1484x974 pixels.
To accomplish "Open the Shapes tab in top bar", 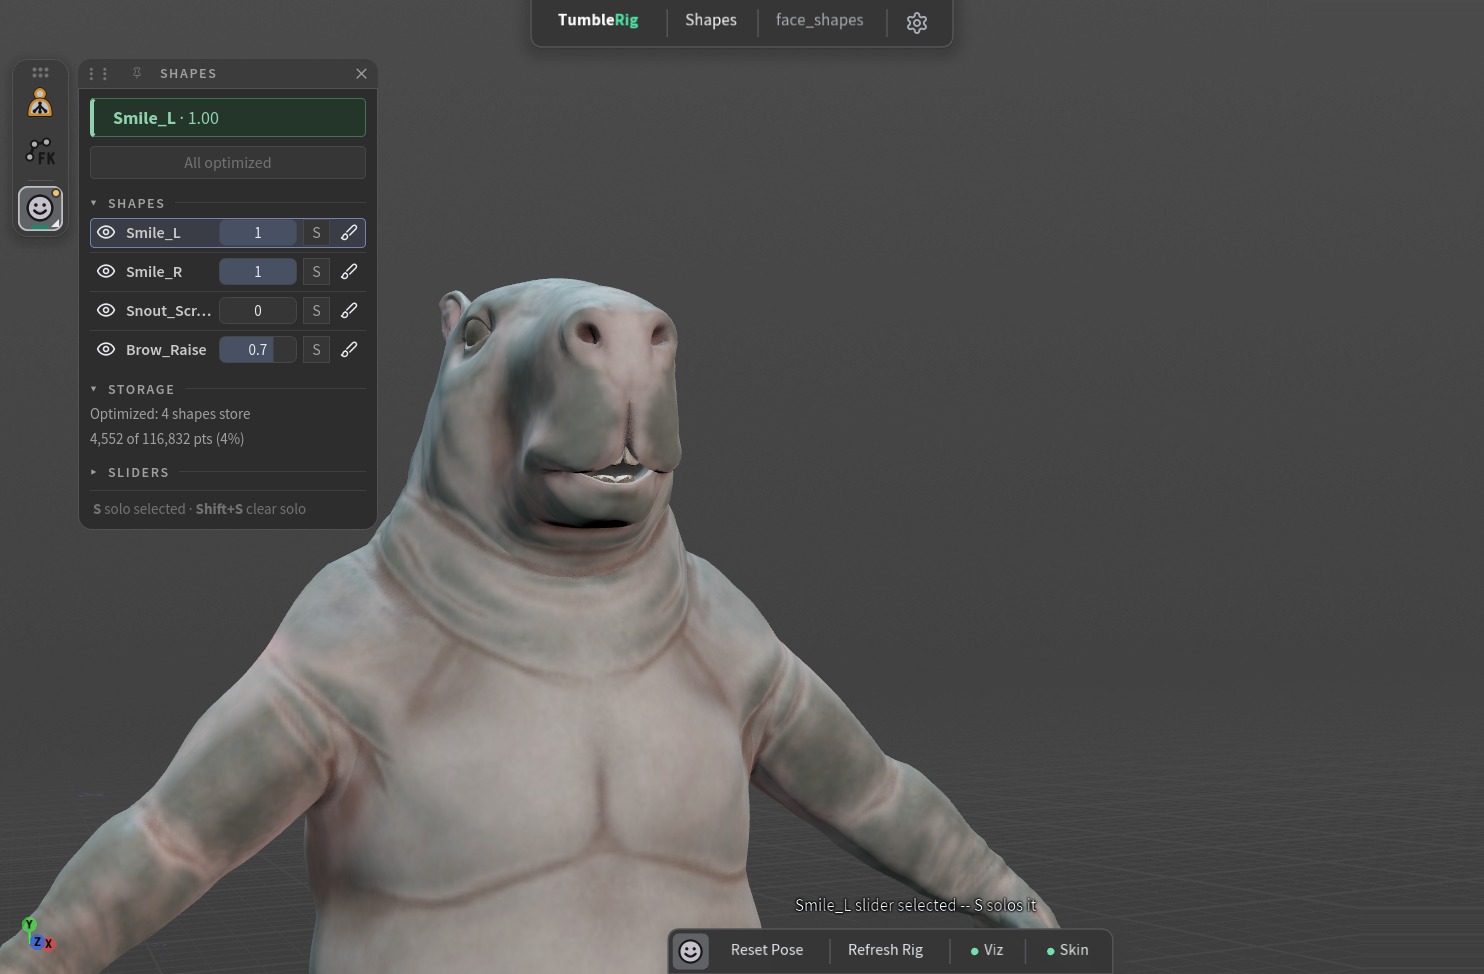I will click(x=711, y=20).
